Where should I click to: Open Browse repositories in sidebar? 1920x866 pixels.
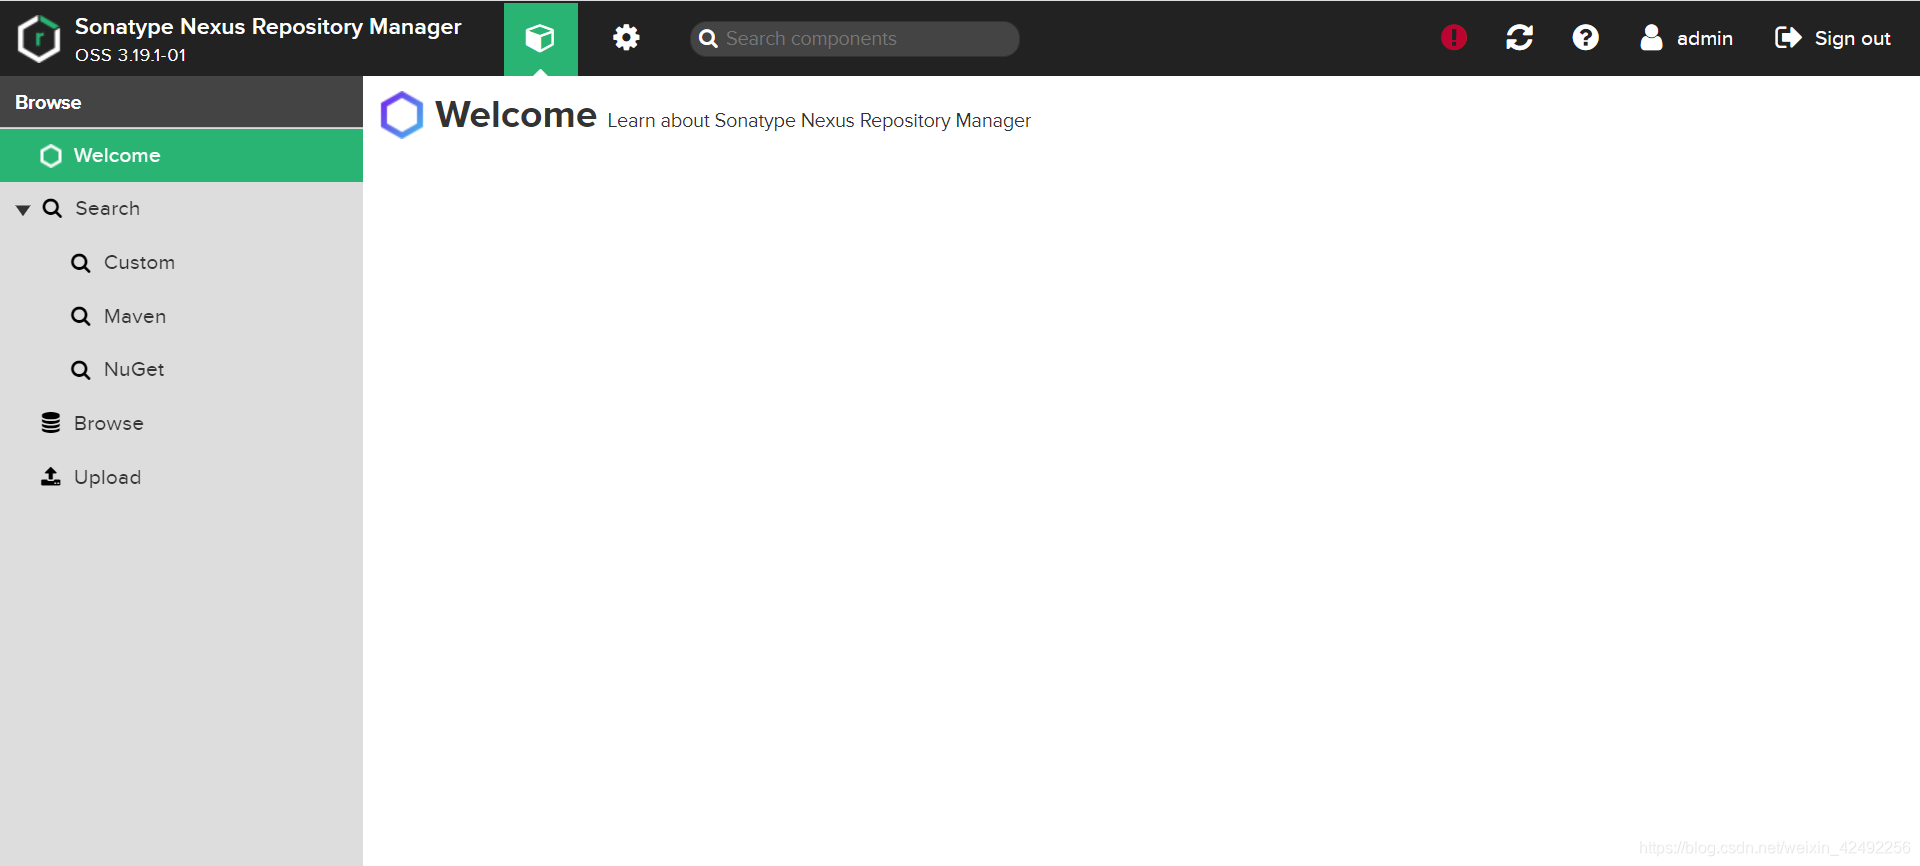pyautogui.click(x=181, y=423)
